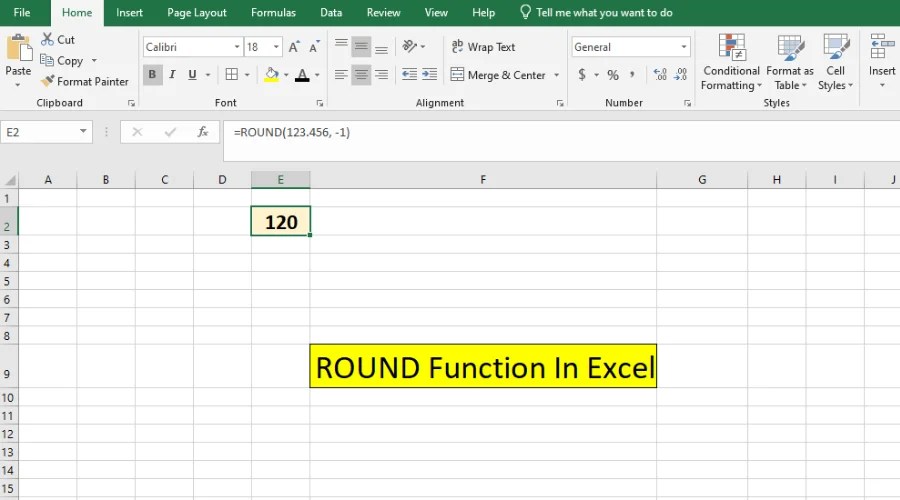Confirm formula entry with check button

[x=170, y=132]
